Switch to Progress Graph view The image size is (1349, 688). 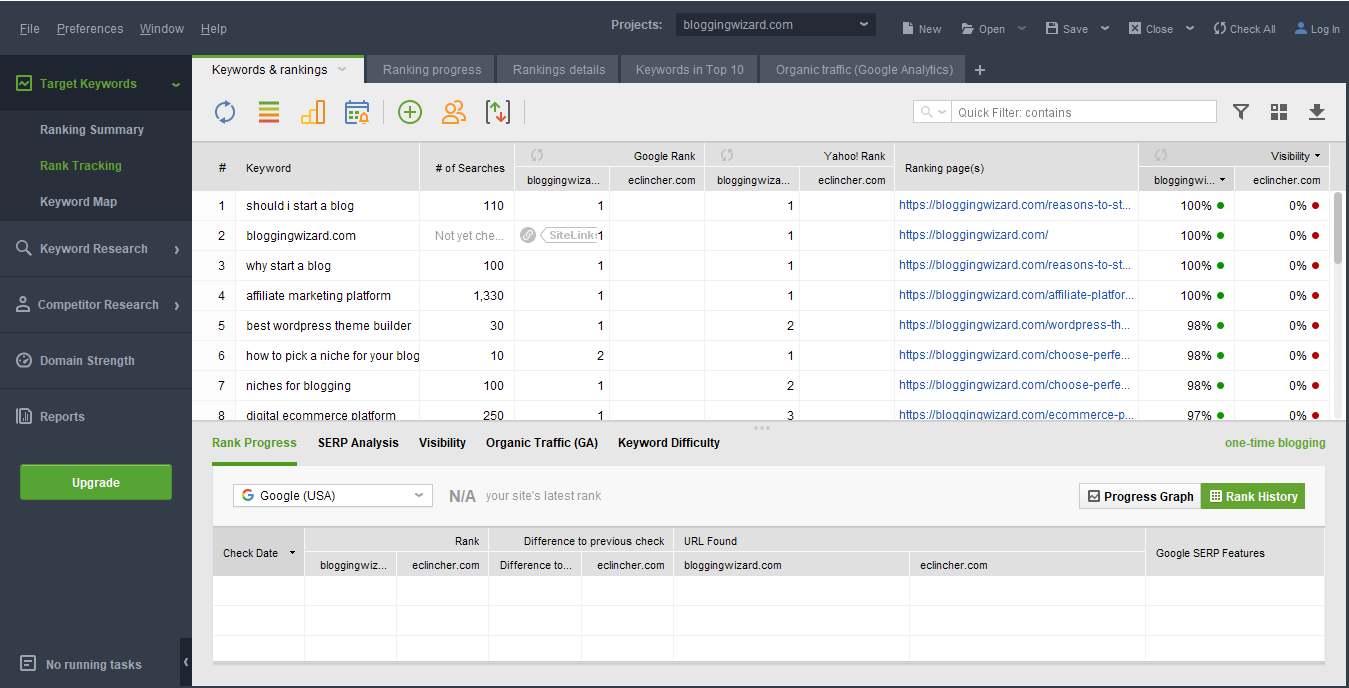click(x=1140, y=496)
